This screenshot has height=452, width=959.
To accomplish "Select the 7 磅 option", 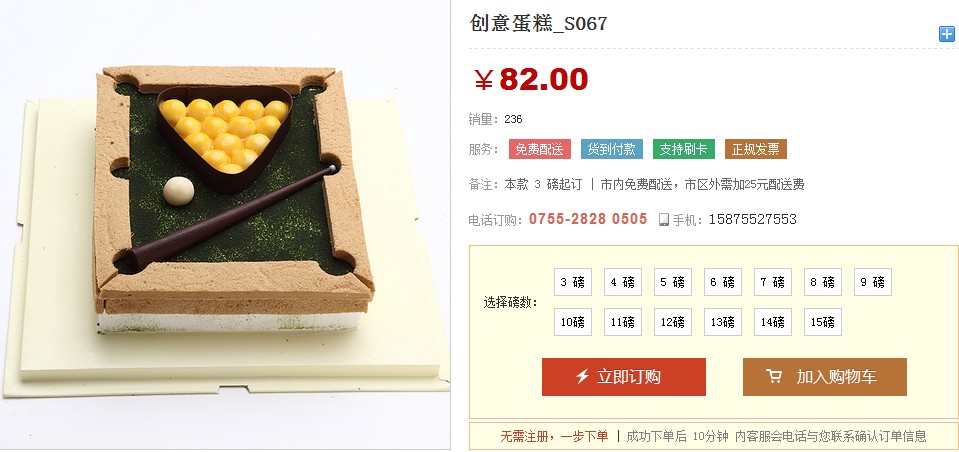I will pos(772,282).
